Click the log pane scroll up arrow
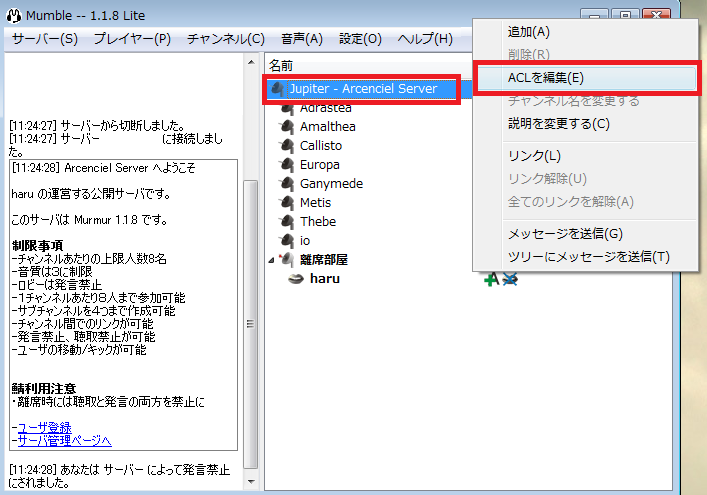This screenshot has width=707, height=495. [x=252, y=62]
